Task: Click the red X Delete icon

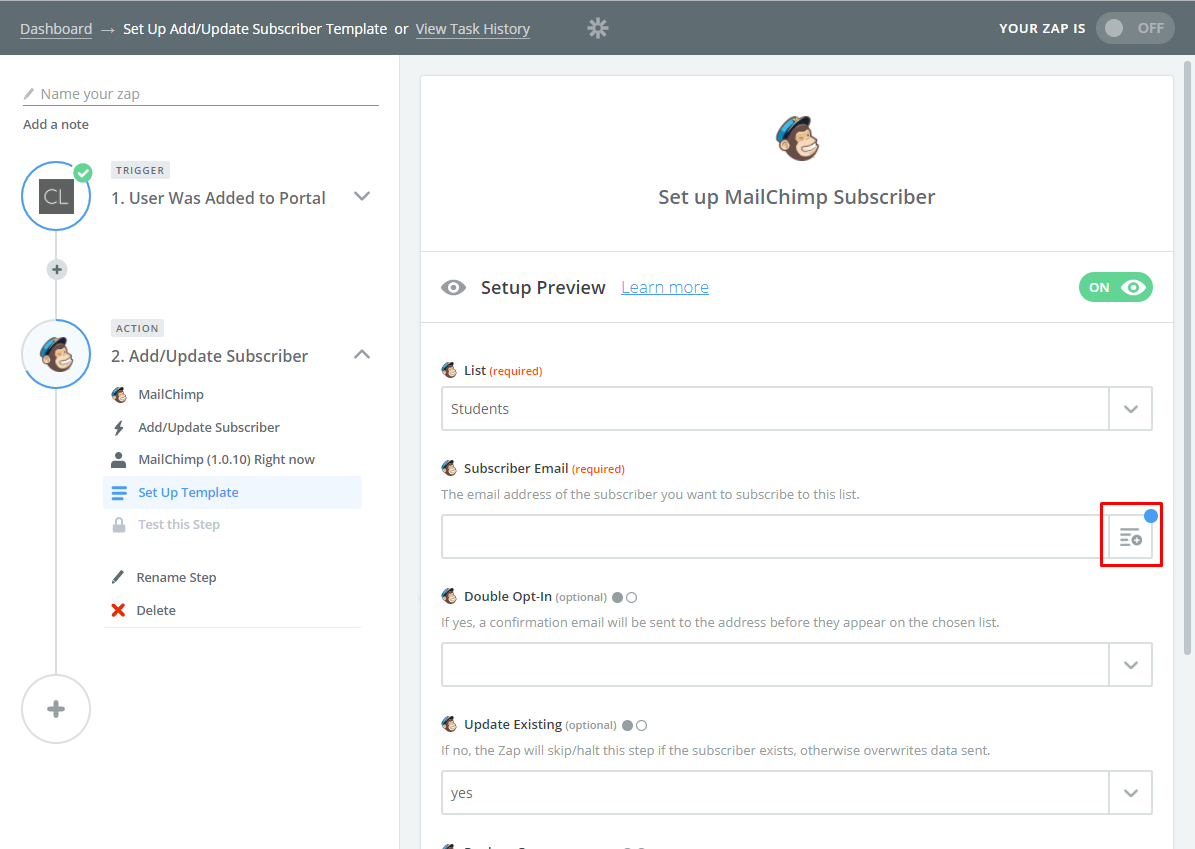Action: click(x=118, y=610)
